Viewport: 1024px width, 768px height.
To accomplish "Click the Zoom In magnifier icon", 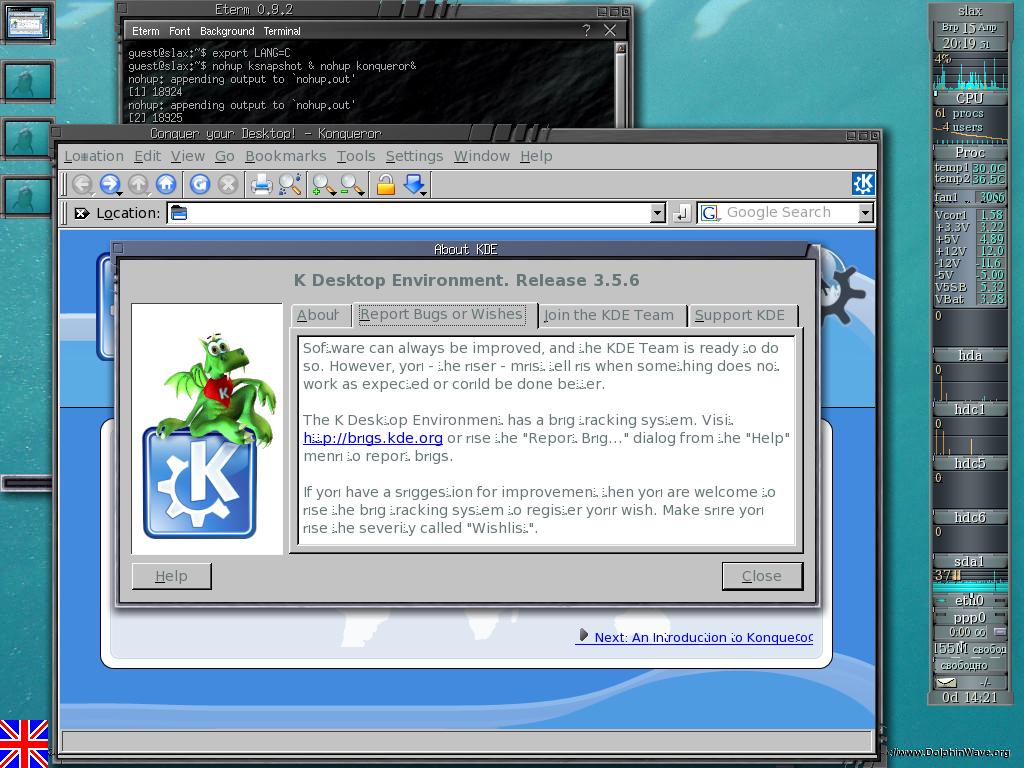I will coord(323,184).
